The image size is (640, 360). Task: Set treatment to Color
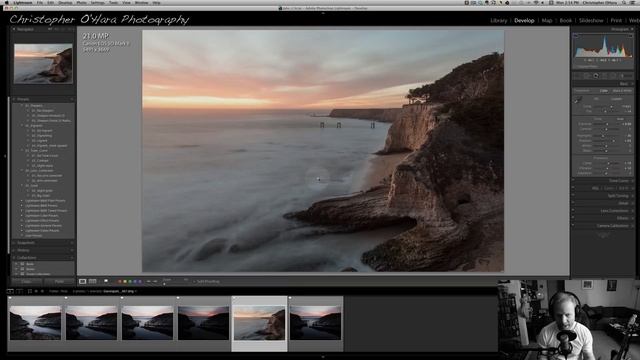tap(604, 91)
